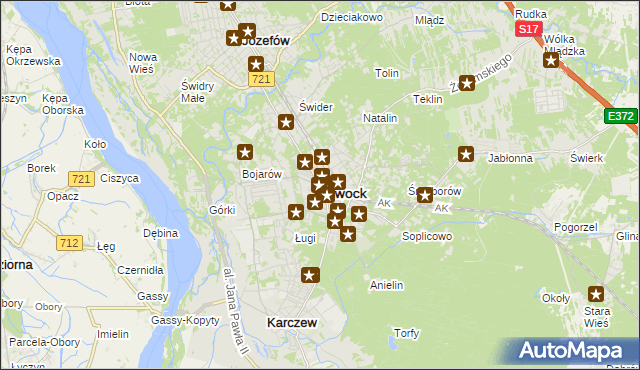The height and width of the screenshot is (370, 640).
Task: Click the Borek label
Action: pyautogui.click(x=41, y=168)
